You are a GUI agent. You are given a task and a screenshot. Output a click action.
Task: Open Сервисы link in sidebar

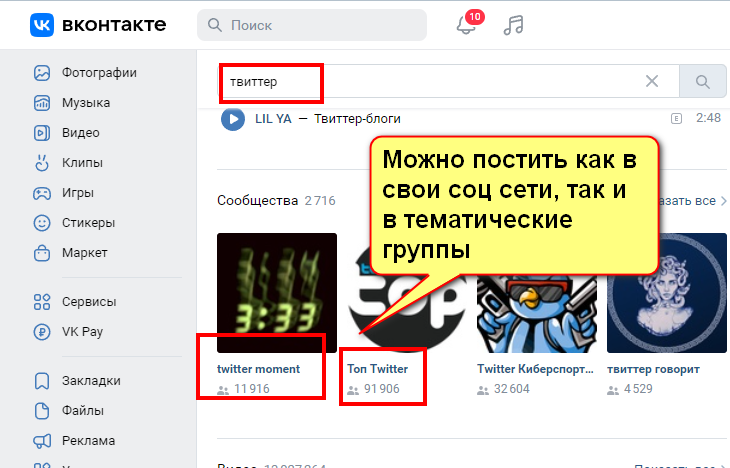click(89, 302)
